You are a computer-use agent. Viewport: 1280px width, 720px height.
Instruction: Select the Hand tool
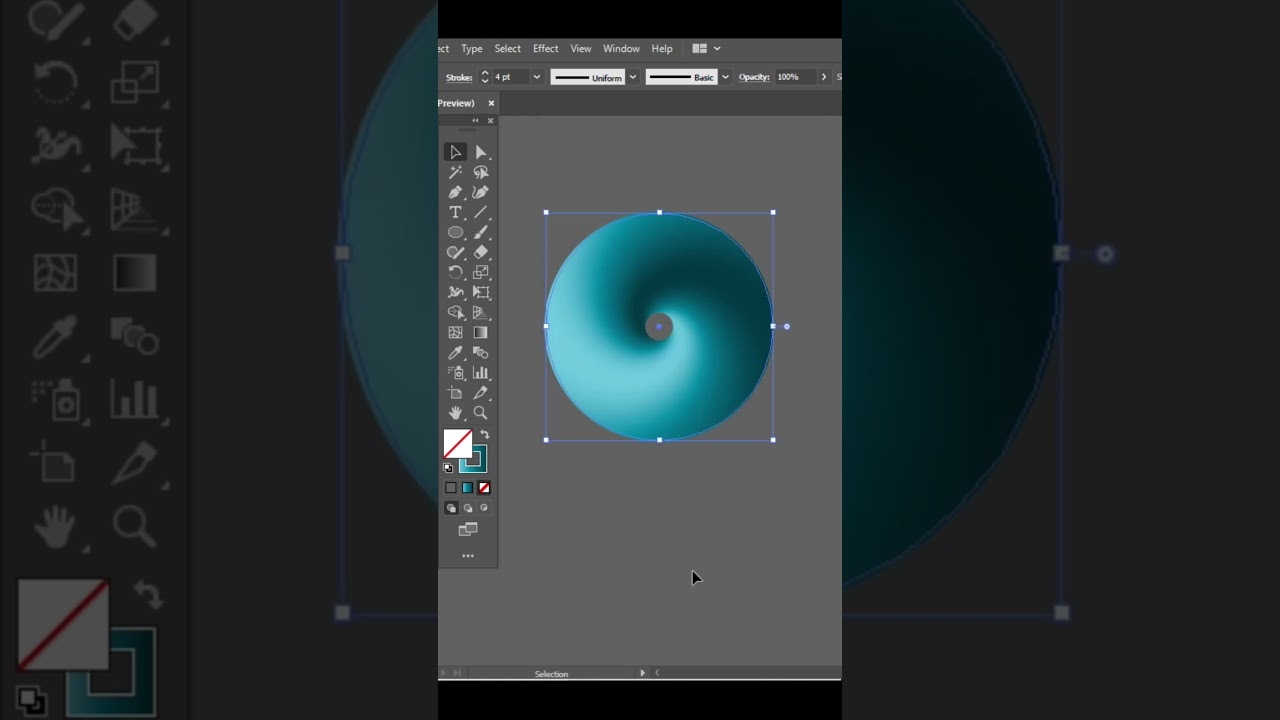coord(456,412)
